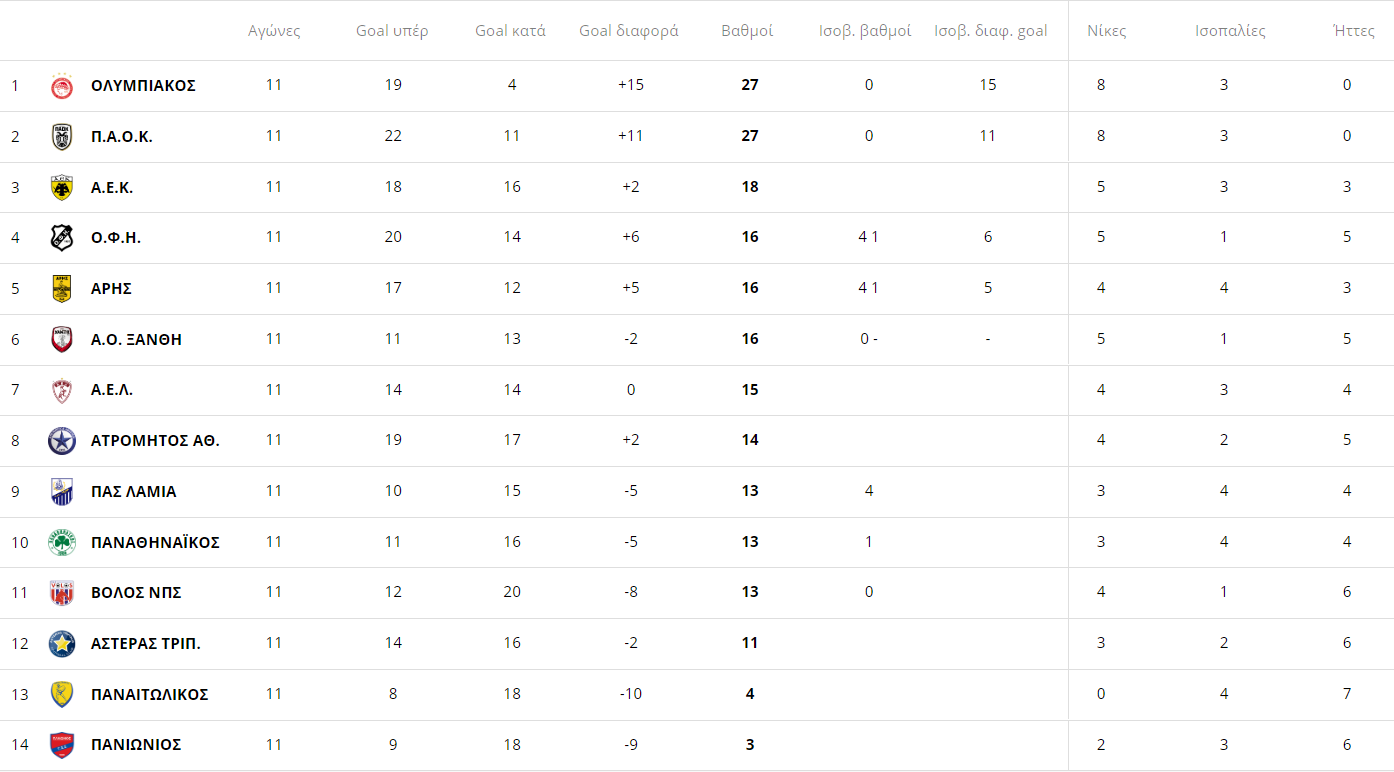The width and height of the screenshot is (1394, 772).
Task: Open ΠΑΝΑΙΤΩΛΙΚΟΣ team name link
Action: [x=150, y=695]
